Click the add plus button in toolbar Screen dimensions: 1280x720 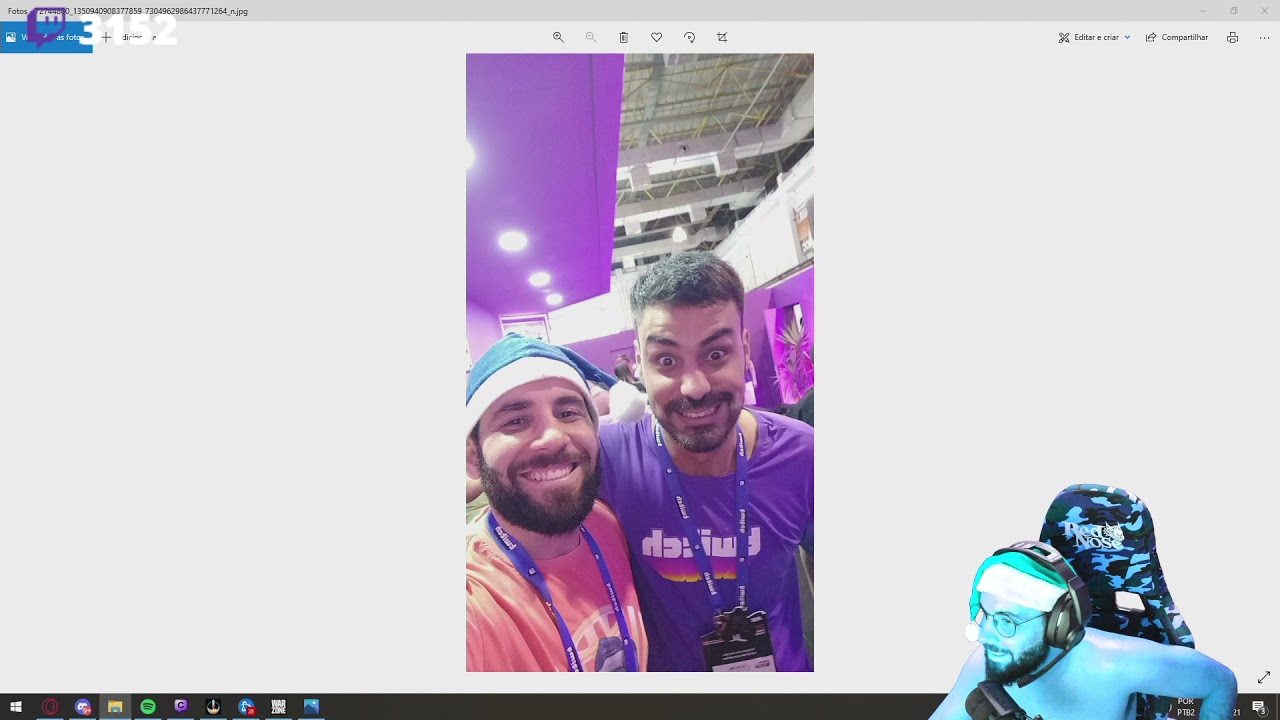[106, 37]
